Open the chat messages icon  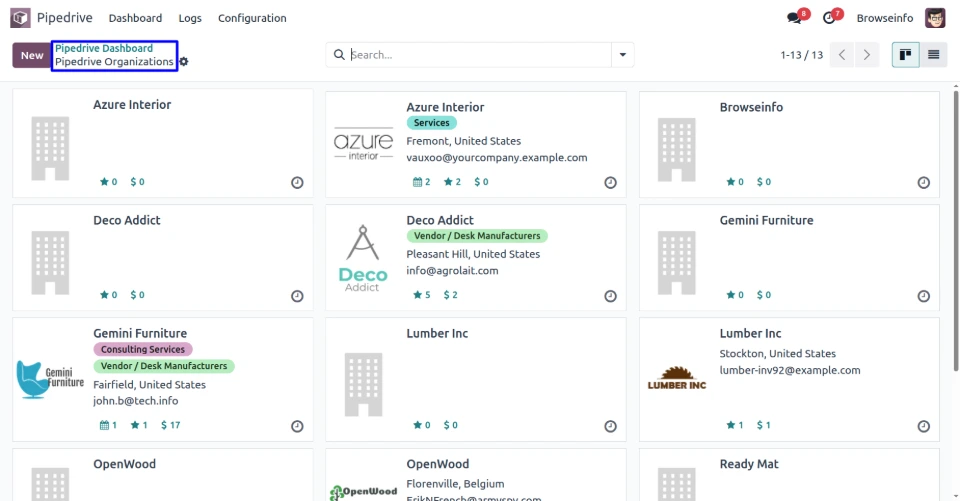794,18
